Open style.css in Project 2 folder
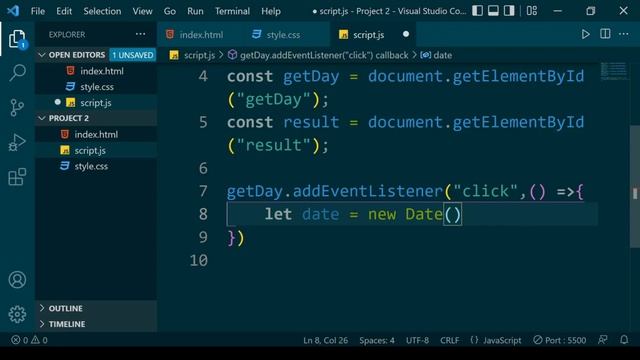This screenshot has width=640, height=360. click(x=96, y=166)
